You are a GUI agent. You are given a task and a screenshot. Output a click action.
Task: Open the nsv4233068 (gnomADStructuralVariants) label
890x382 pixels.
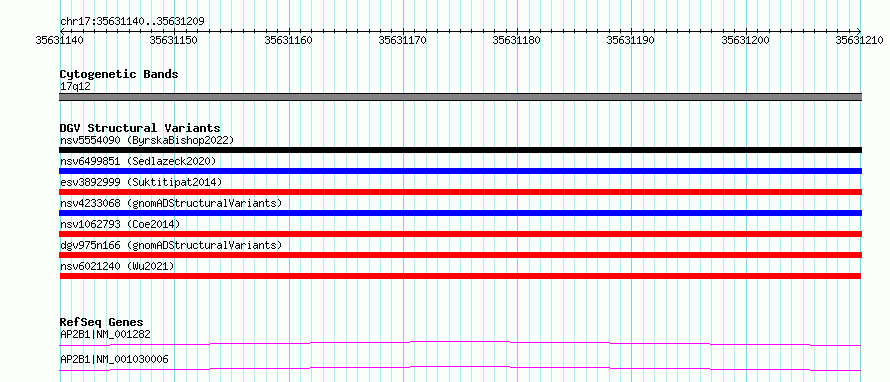[171, 203]
